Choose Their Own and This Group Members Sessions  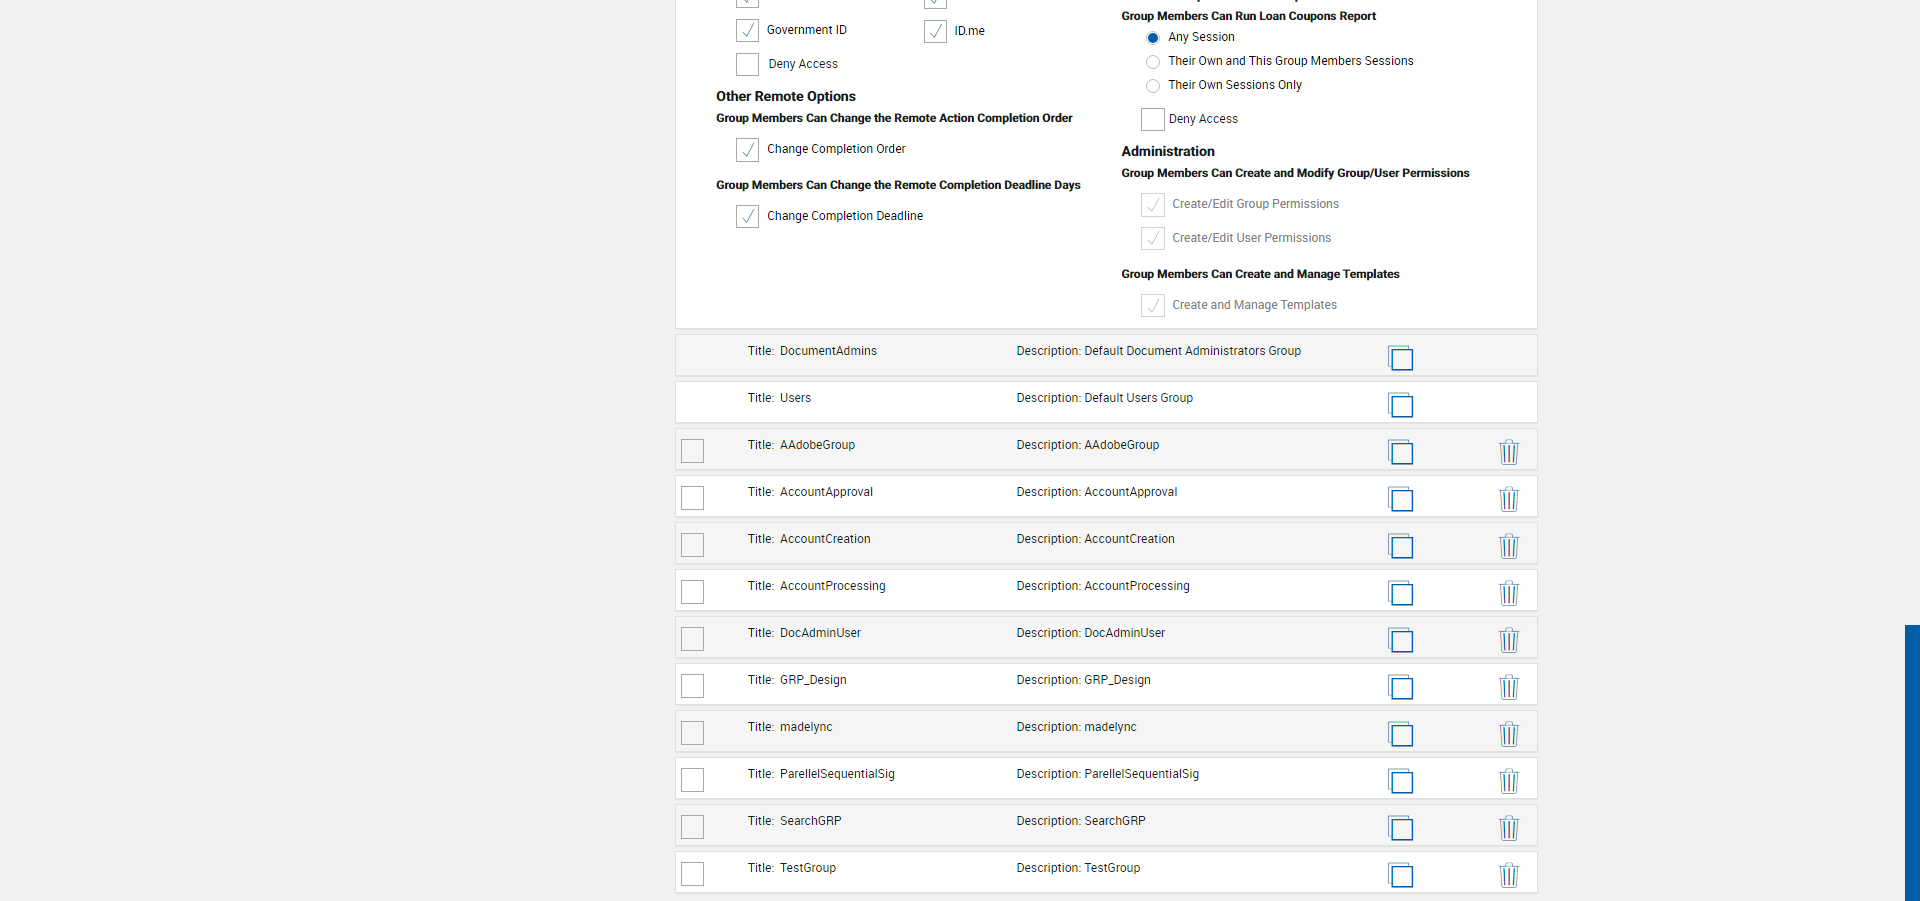(x=1153, y=62)
